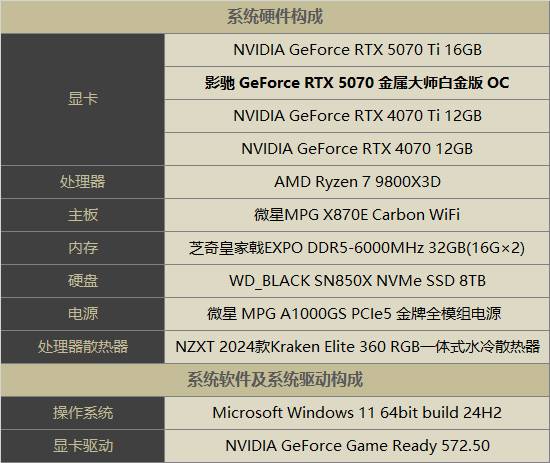
Task: Select the RTX 4070 Ti 12GB cell
Action: pyautogui.click(x=357, y=116)
